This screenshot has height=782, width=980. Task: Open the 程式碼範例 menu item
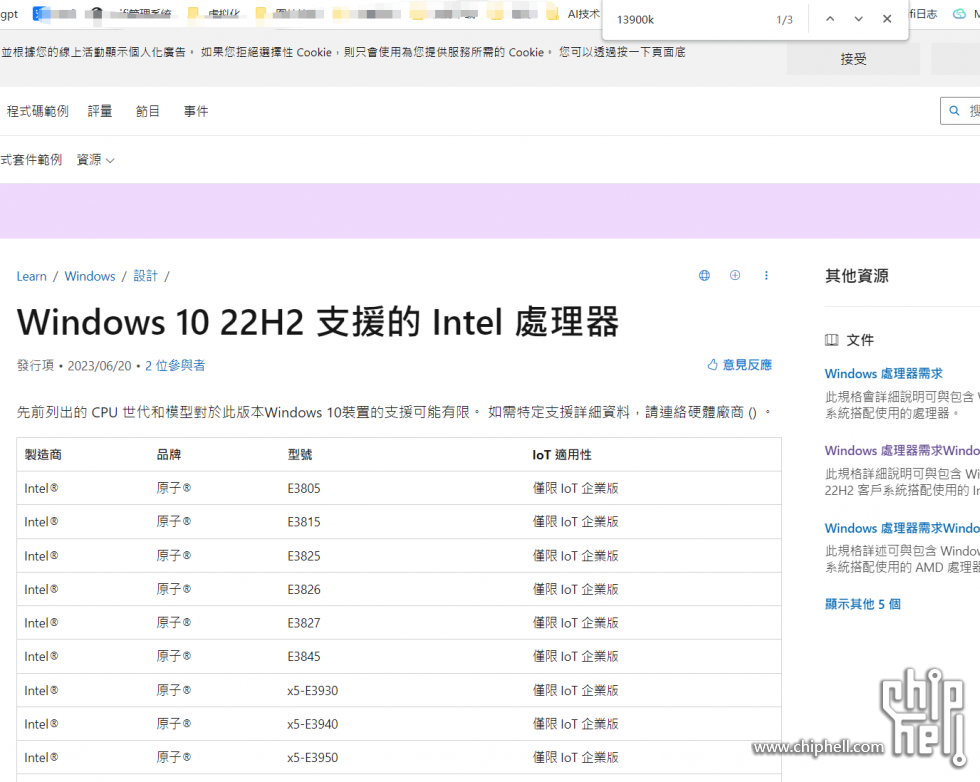click(38, 111)
